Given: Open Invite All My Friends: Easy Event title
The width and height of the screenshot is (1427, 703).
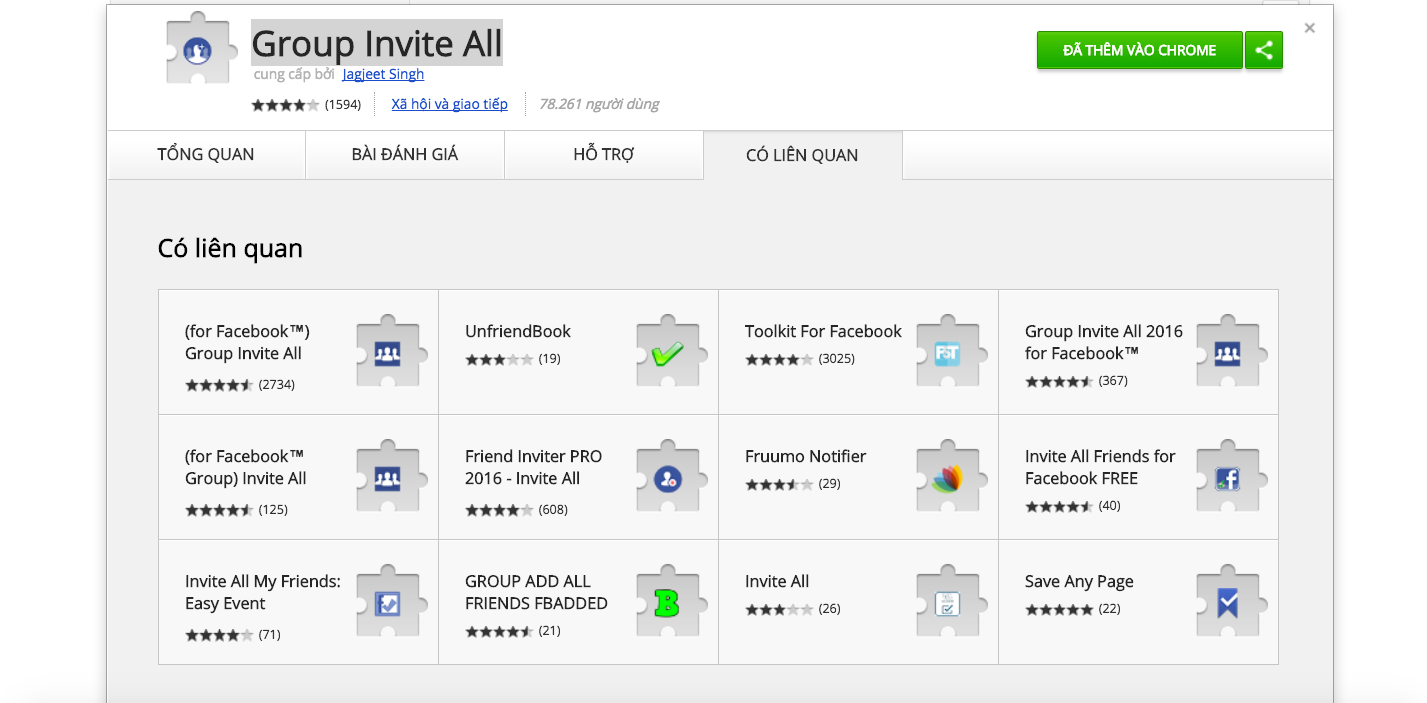Looking at the screenshot, I should 263,592.
